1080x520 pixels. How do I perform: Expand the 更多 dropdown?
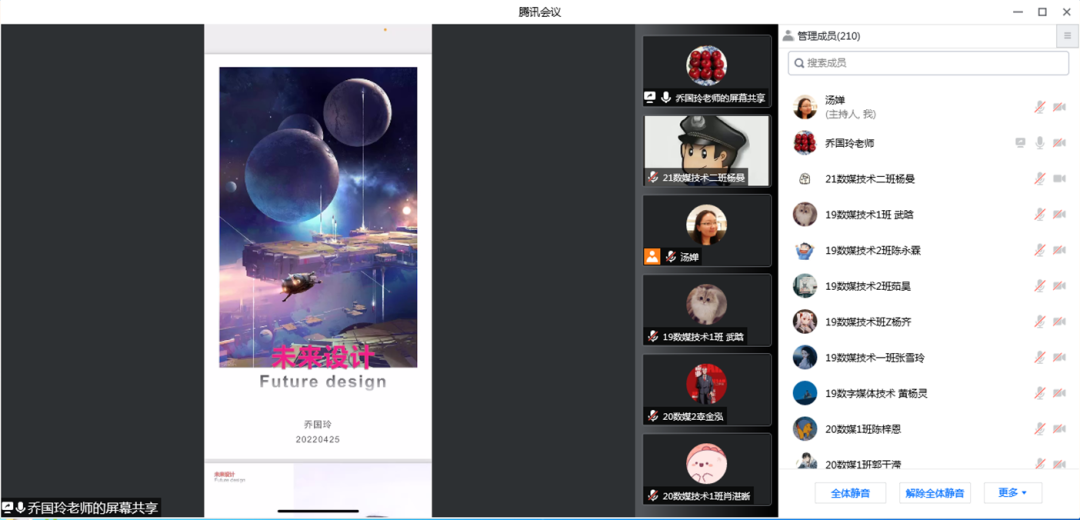coord(1012,493)
